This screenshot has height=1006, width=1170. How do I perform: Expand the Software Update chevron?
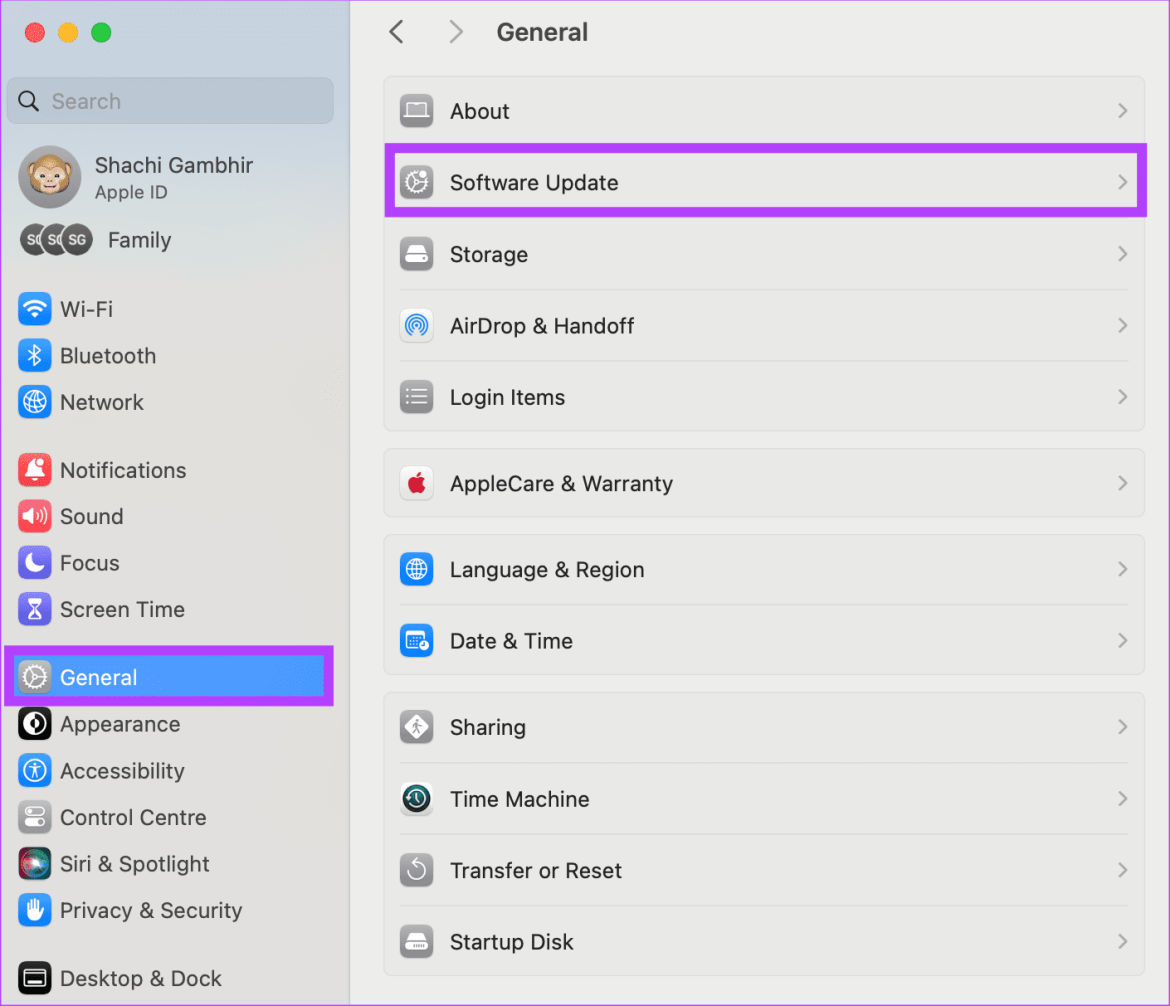point(1123,183)
